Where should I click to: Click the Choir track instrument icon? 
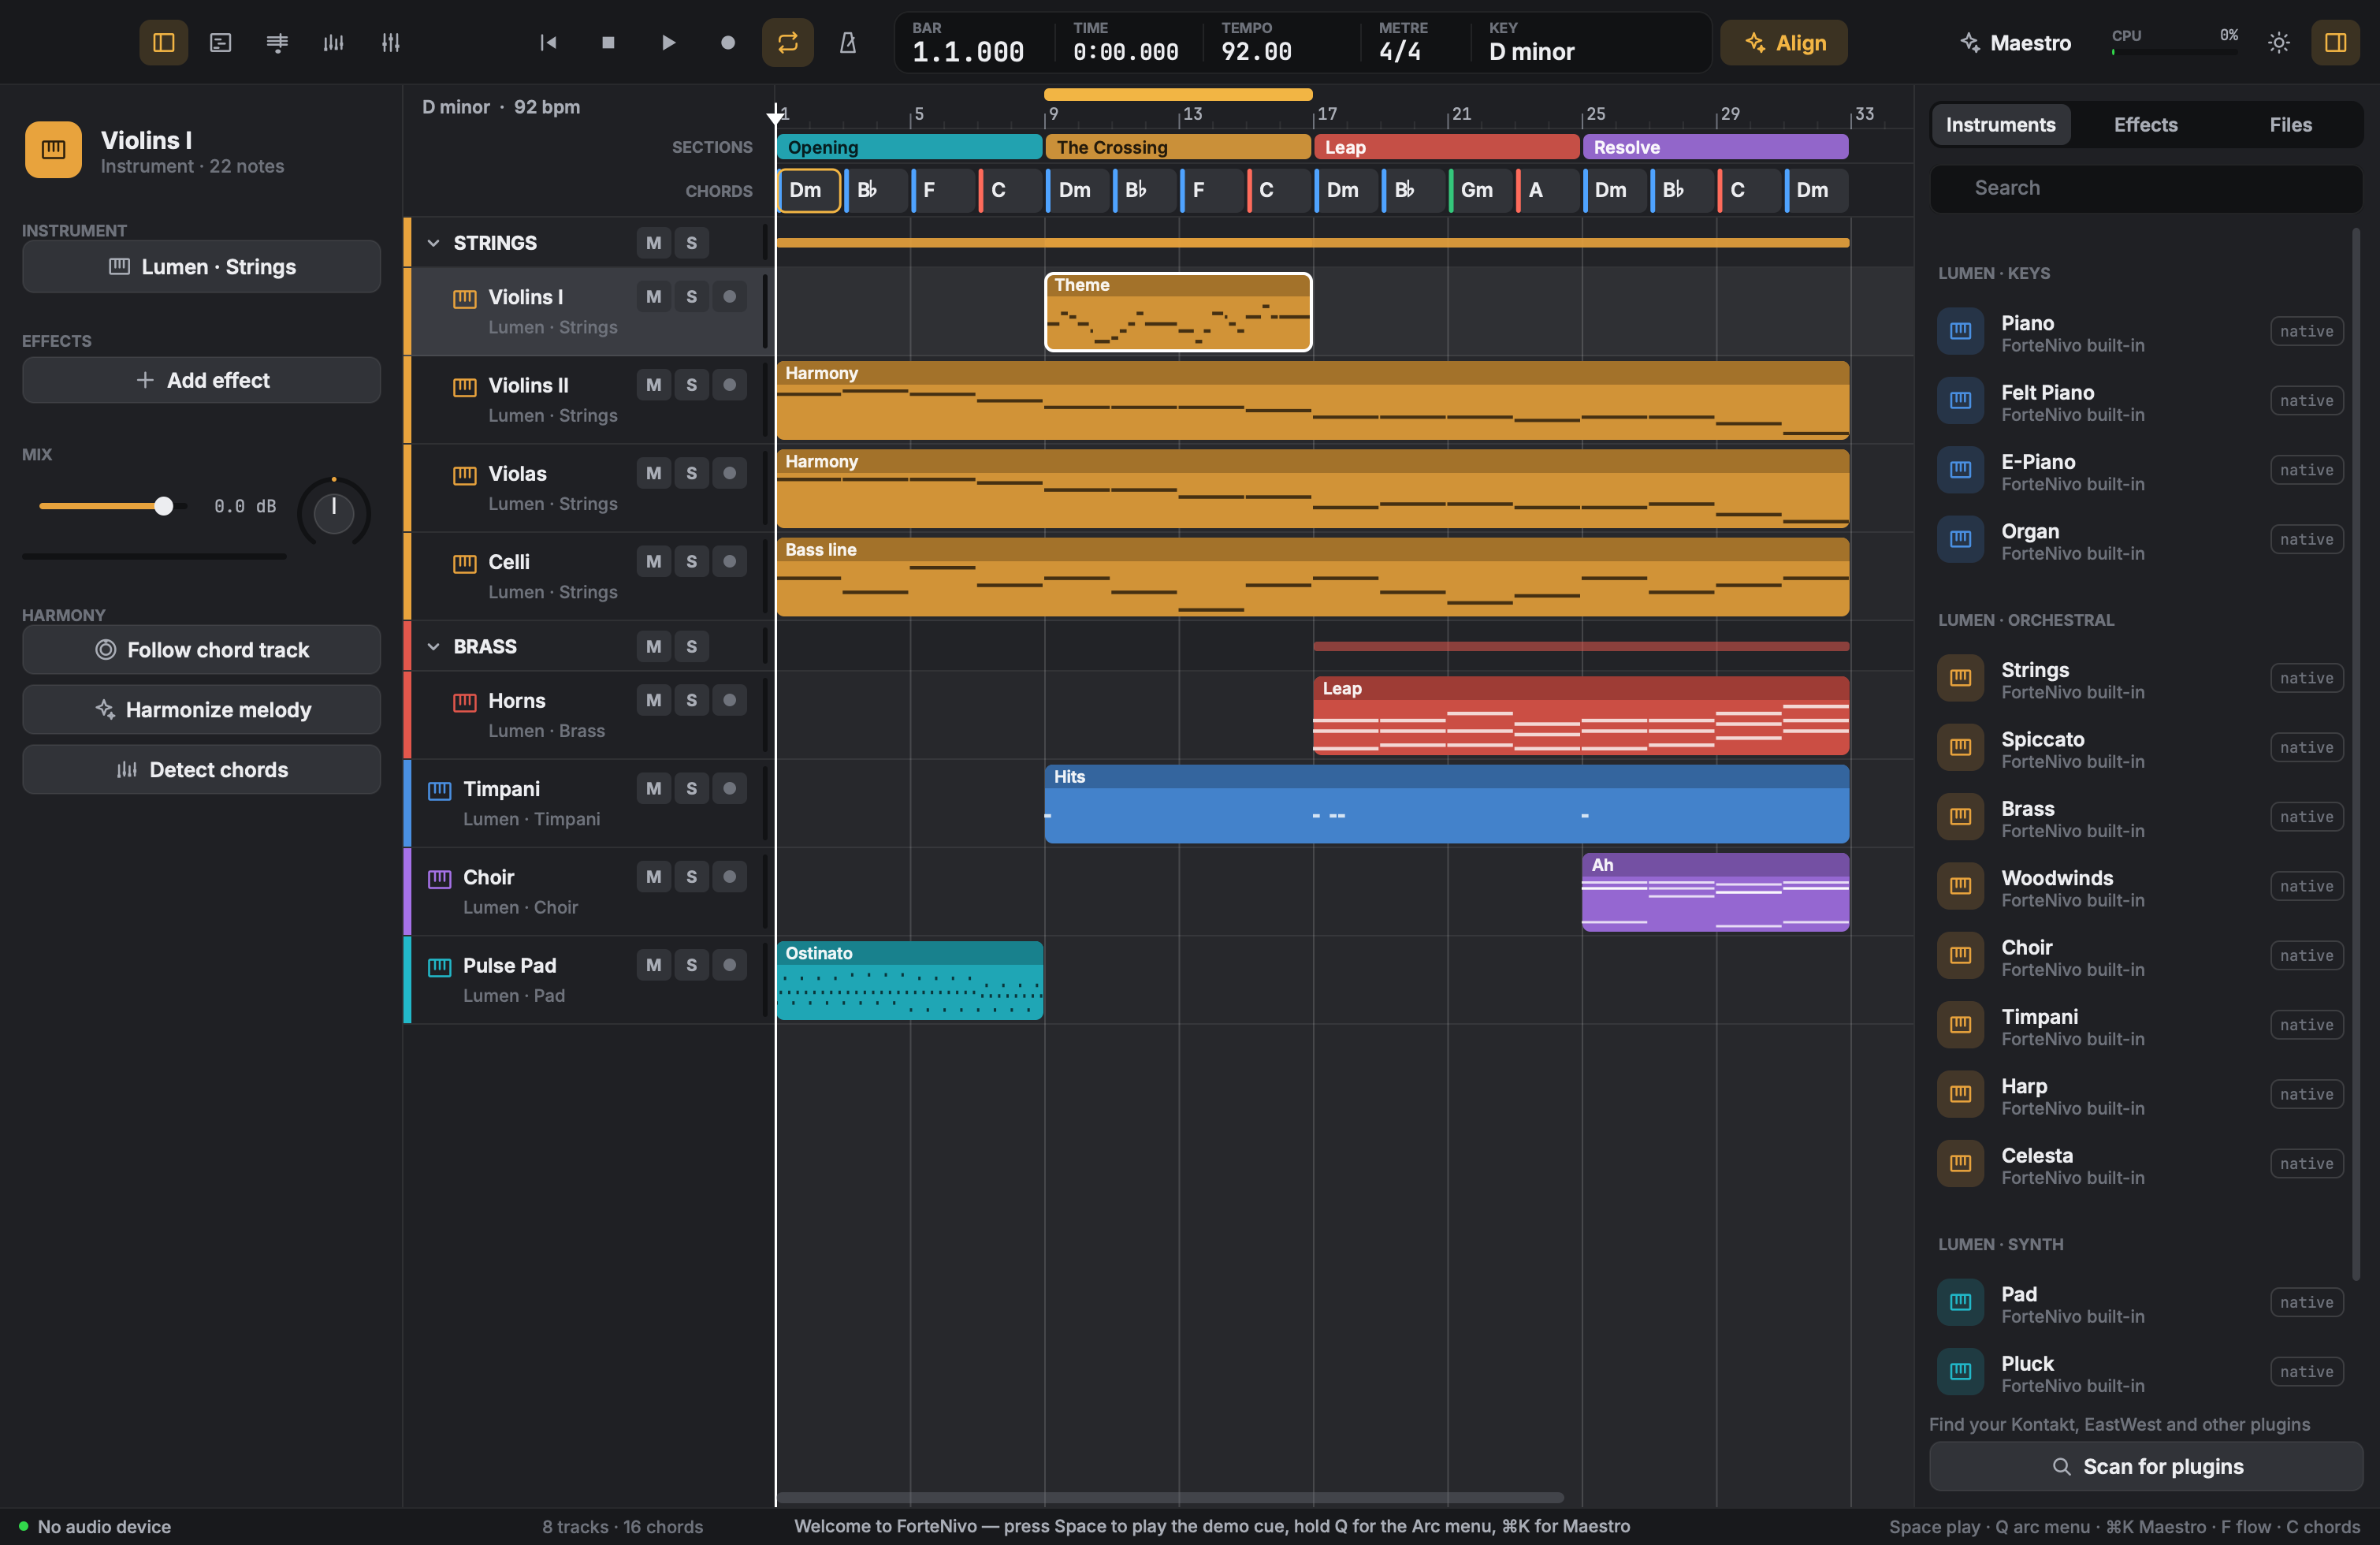click(x=439, y=878)
